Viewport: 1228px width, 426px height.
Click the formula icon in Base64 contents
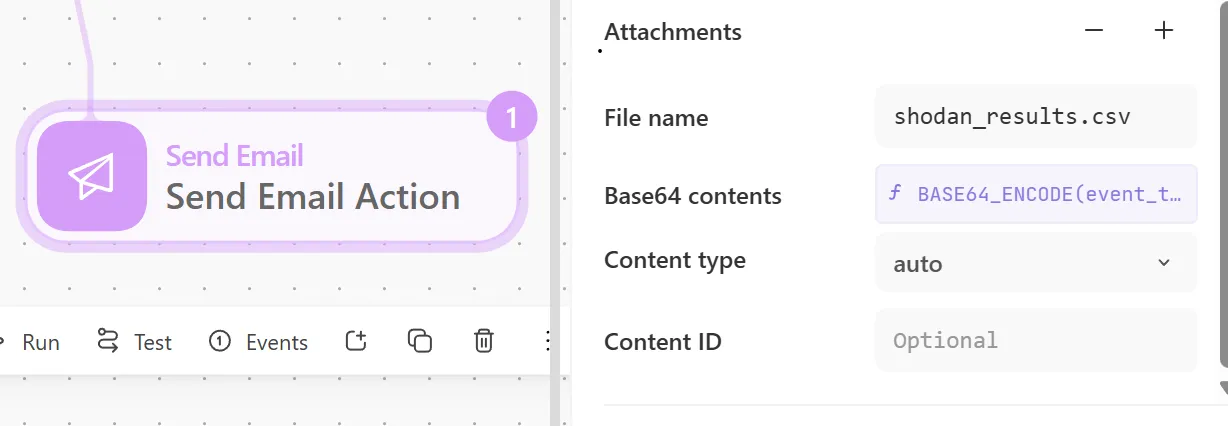pyautogui.click(x=895, y=194)
